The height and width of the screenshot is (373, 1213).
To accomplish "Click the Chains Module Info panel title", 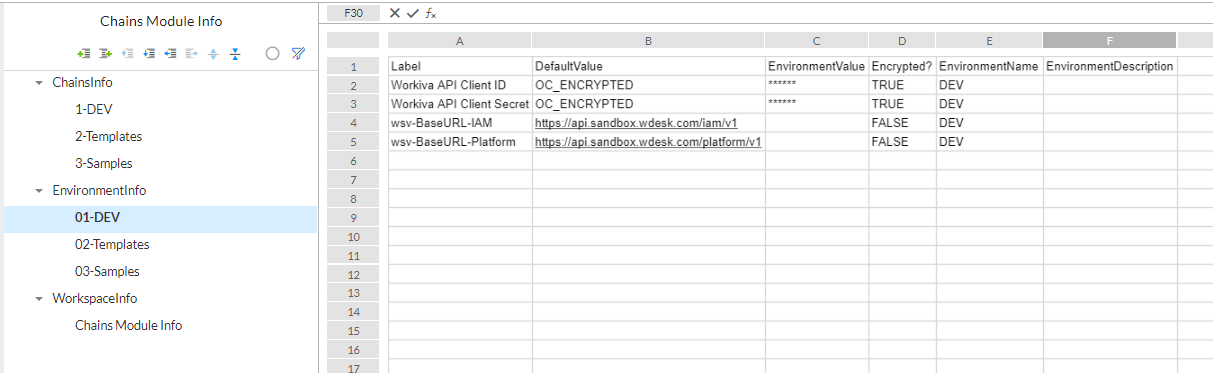I will point(161,21).
